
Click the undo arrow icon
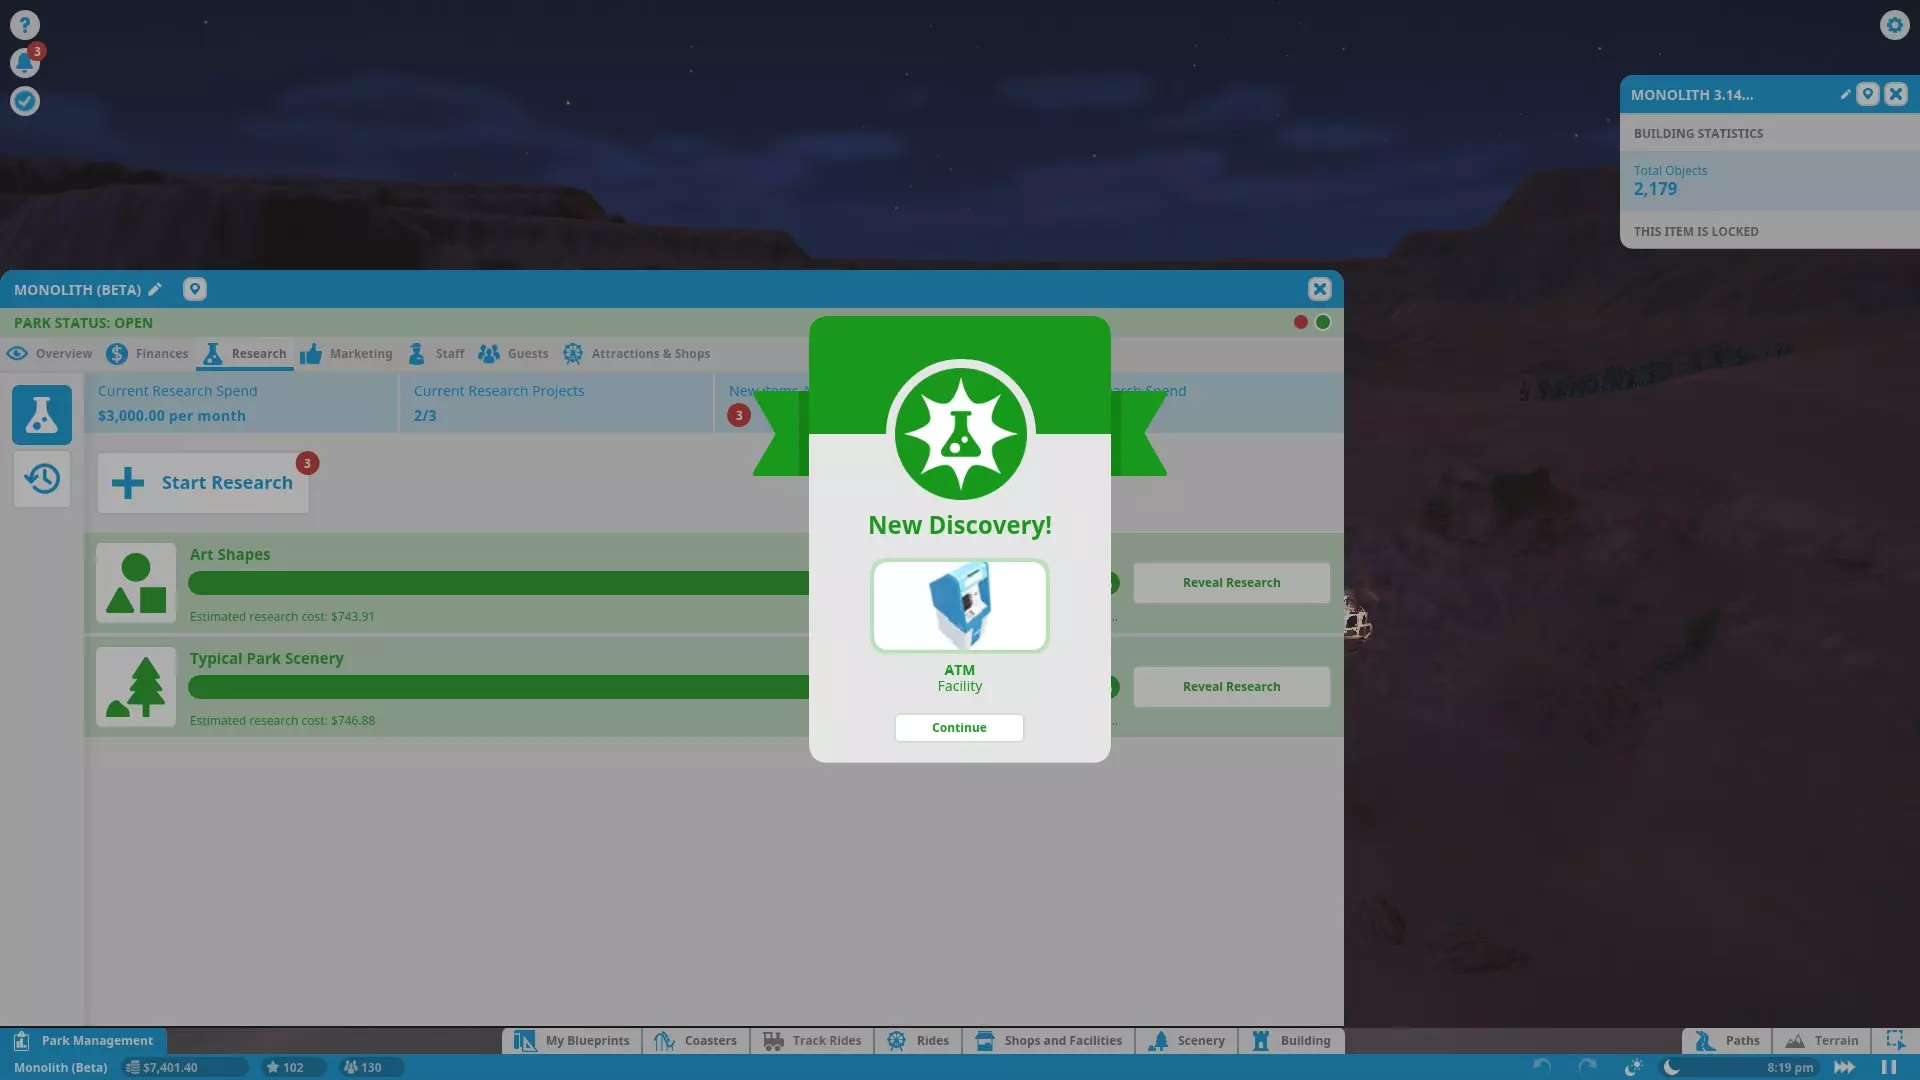(1542, 1067)
